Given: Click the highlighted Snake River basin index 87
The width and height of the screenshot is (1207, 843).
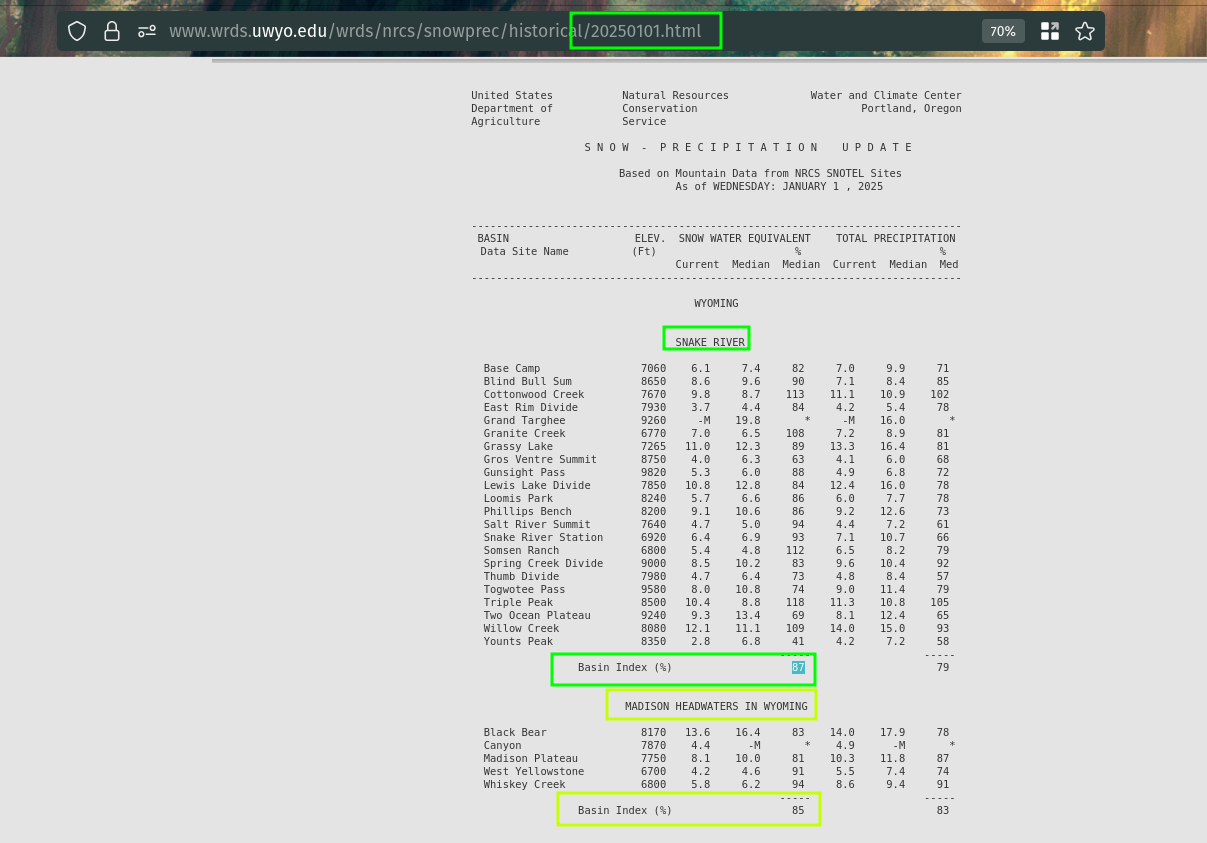Looking at the screenshot, I should 798,667.
